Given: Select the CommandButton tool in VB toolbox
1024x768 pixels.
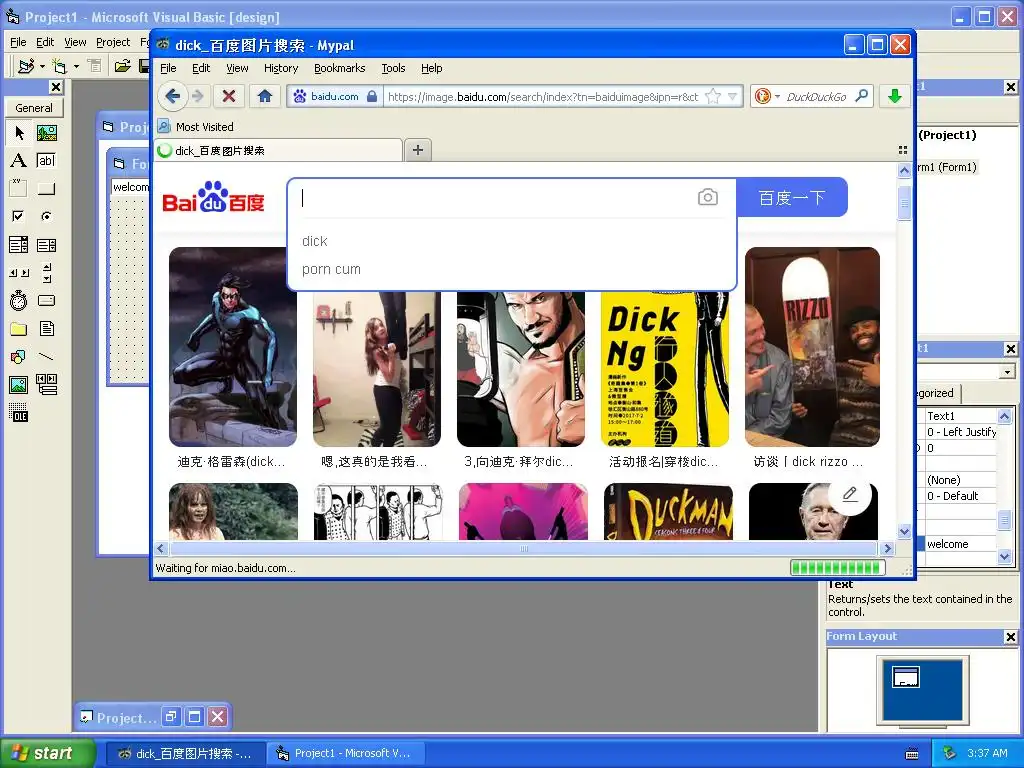Looking at the screenshot, I should [x=46, y=189].
